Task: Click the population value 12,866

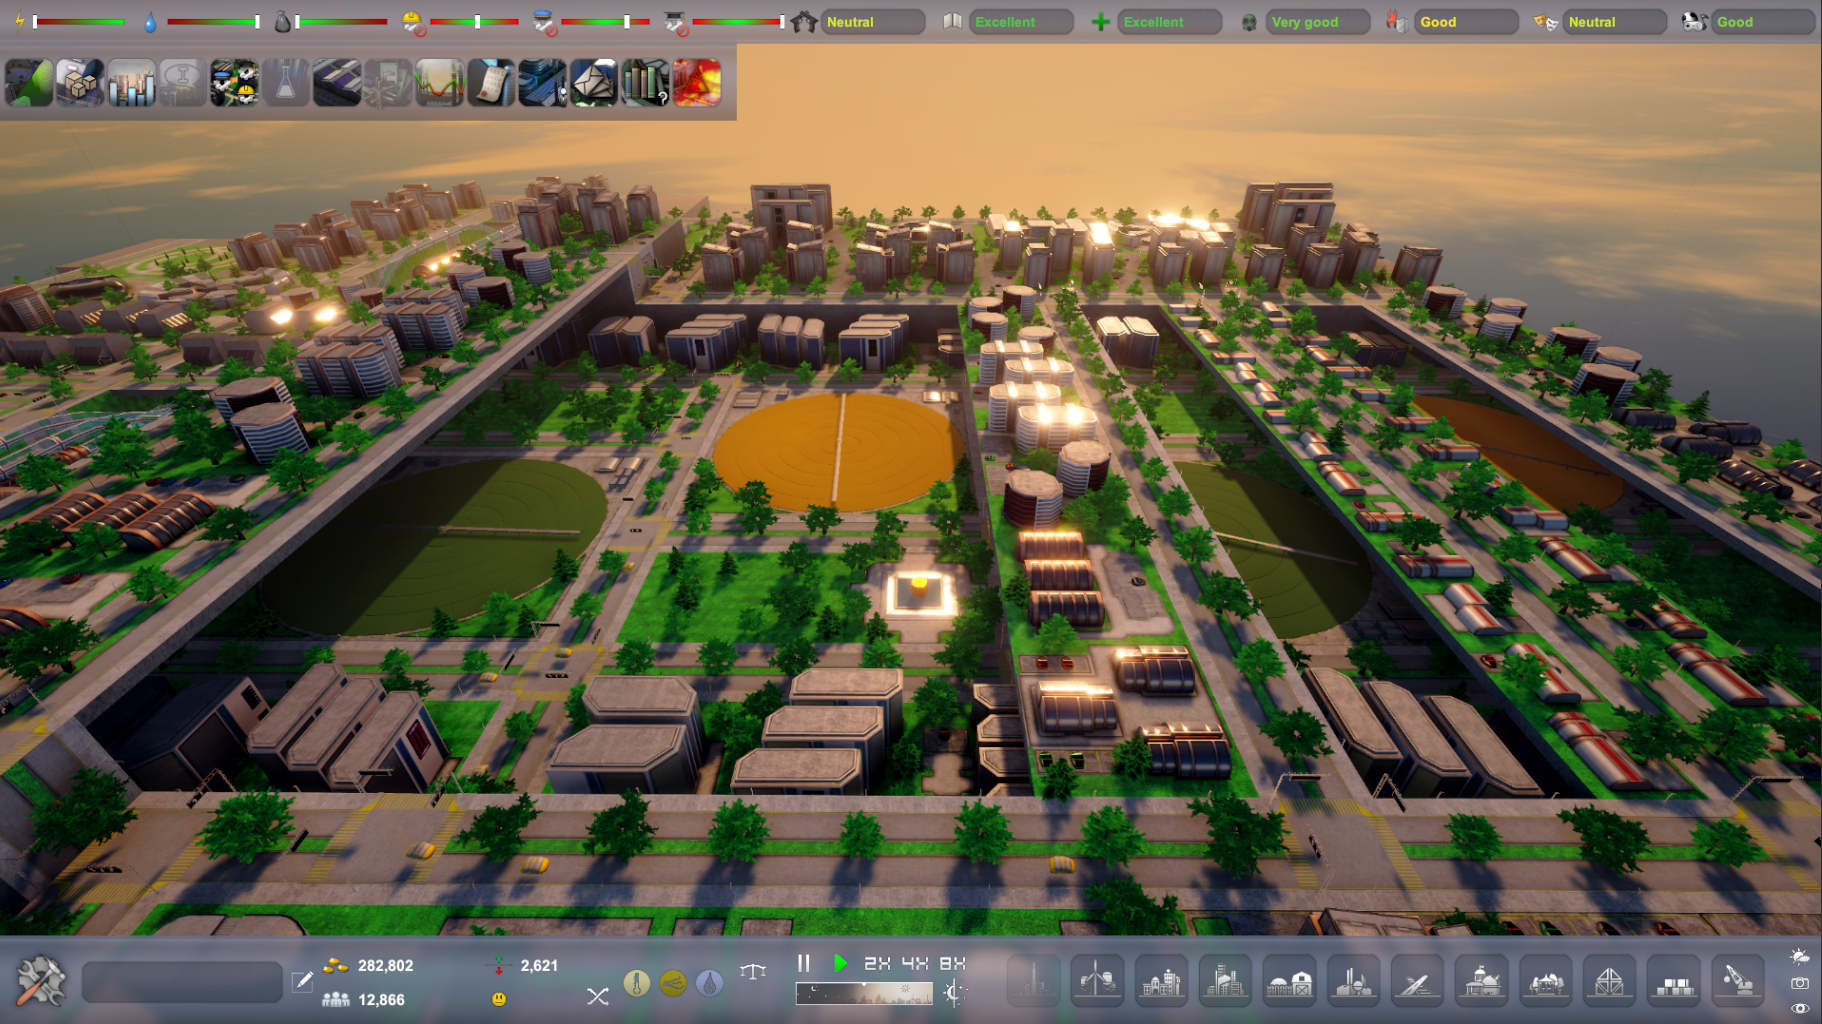Action: coord(381,1000)
